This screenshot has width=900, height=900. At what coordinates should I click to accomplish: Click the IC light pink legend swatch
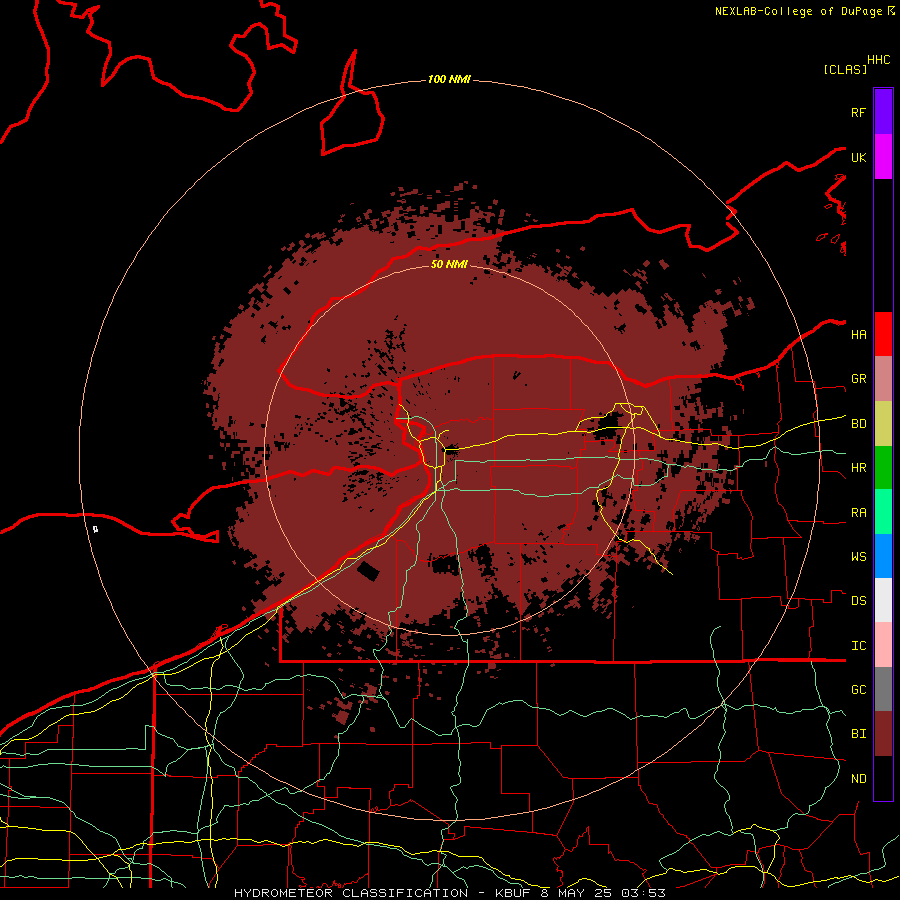coord(883,645)
